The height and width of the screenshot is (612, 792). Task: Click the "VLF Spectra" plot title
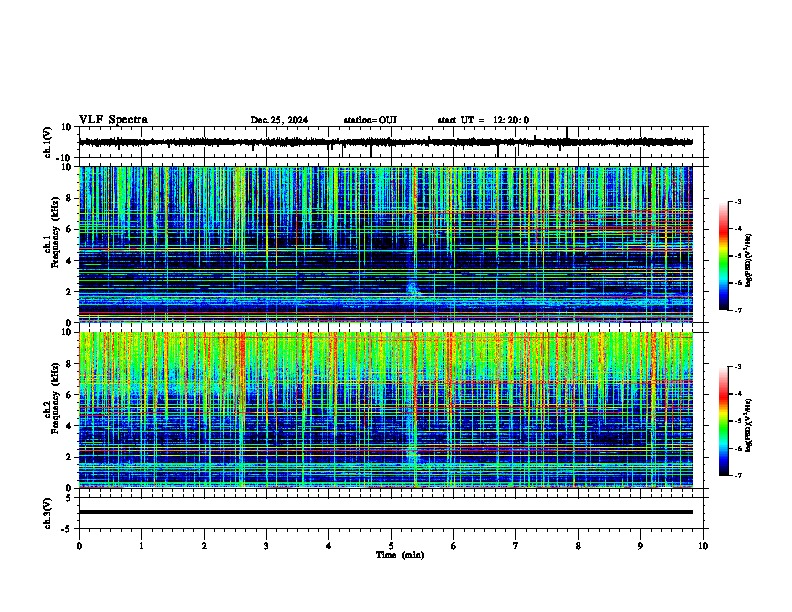point(113,120)
